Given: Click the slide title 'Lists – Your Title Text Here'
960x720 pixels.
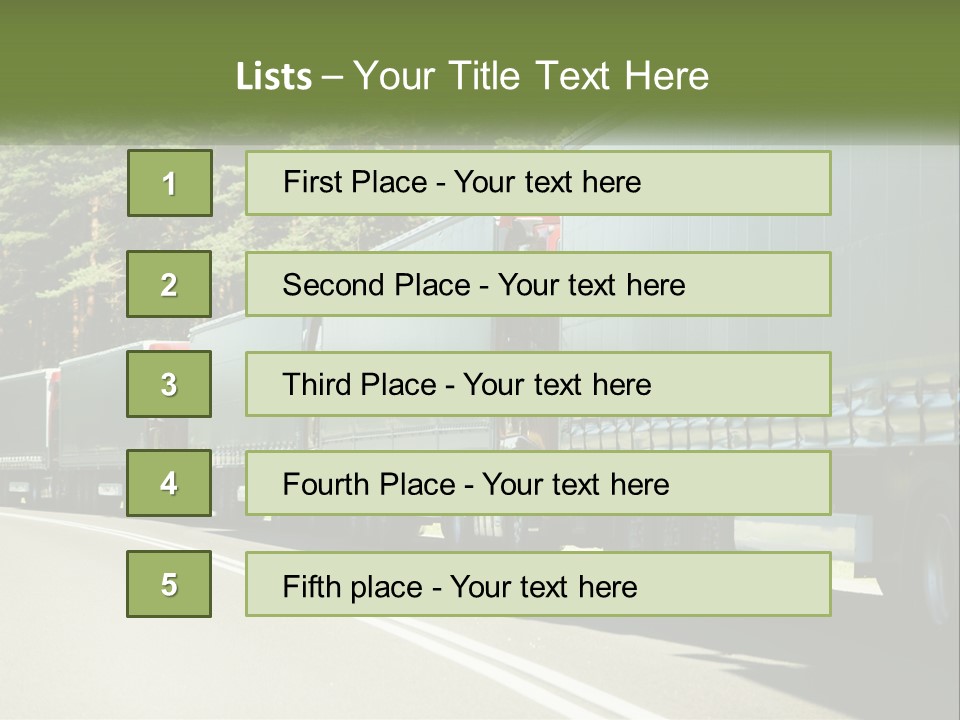Looking at the screenshot, I should (472, 76).
